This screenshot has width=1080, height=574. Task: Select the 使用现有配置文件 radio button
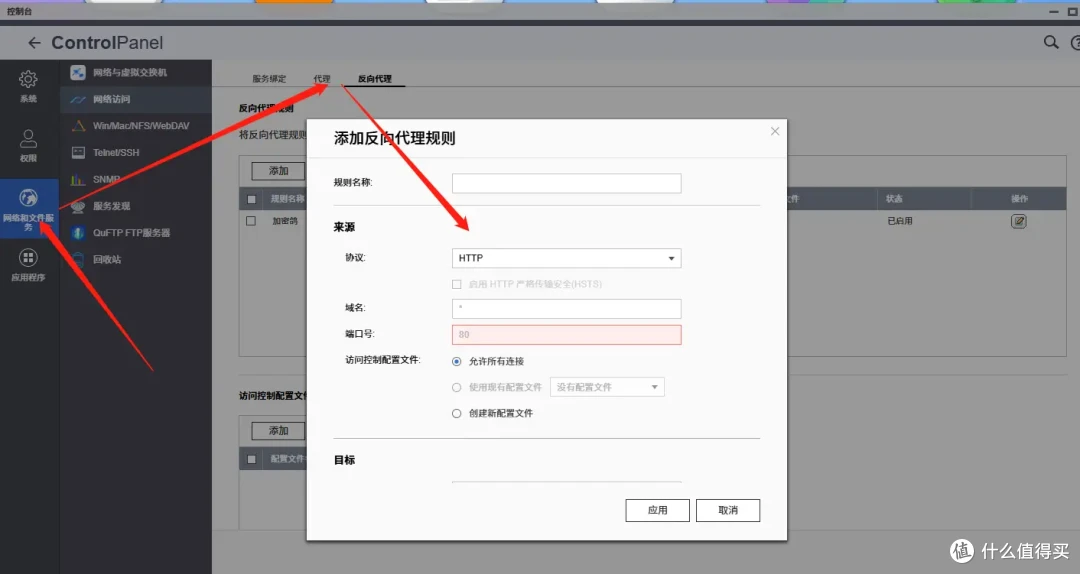tap(457, 387)
